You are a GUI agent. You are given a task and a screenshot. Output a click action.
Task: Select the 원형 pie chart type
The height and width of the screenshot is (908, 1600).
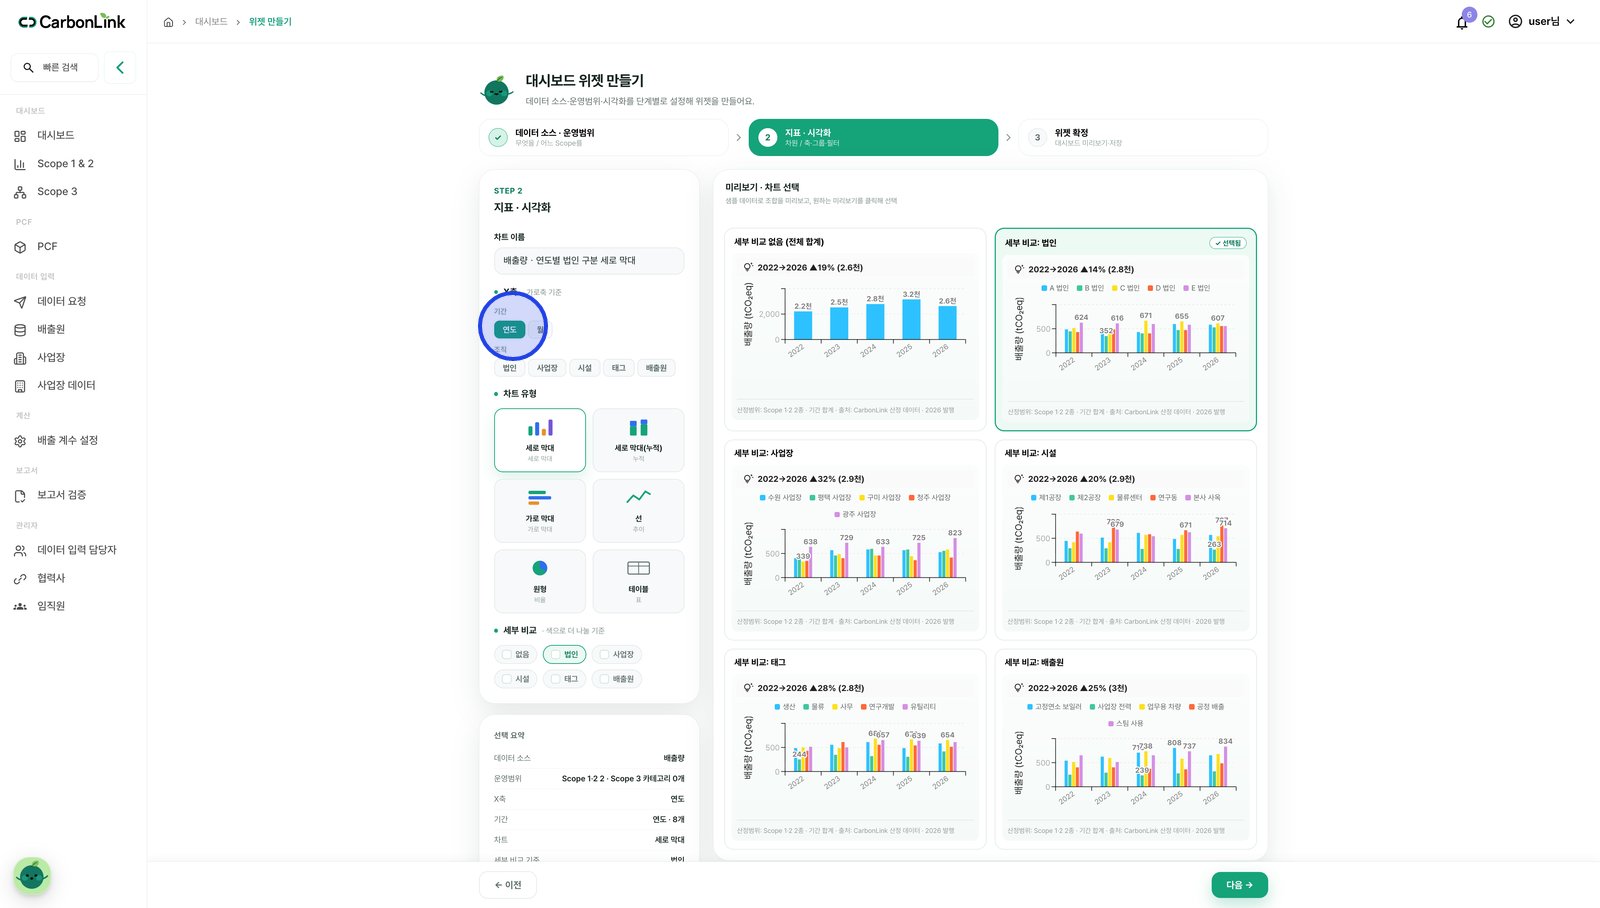(x=540, y=581)
